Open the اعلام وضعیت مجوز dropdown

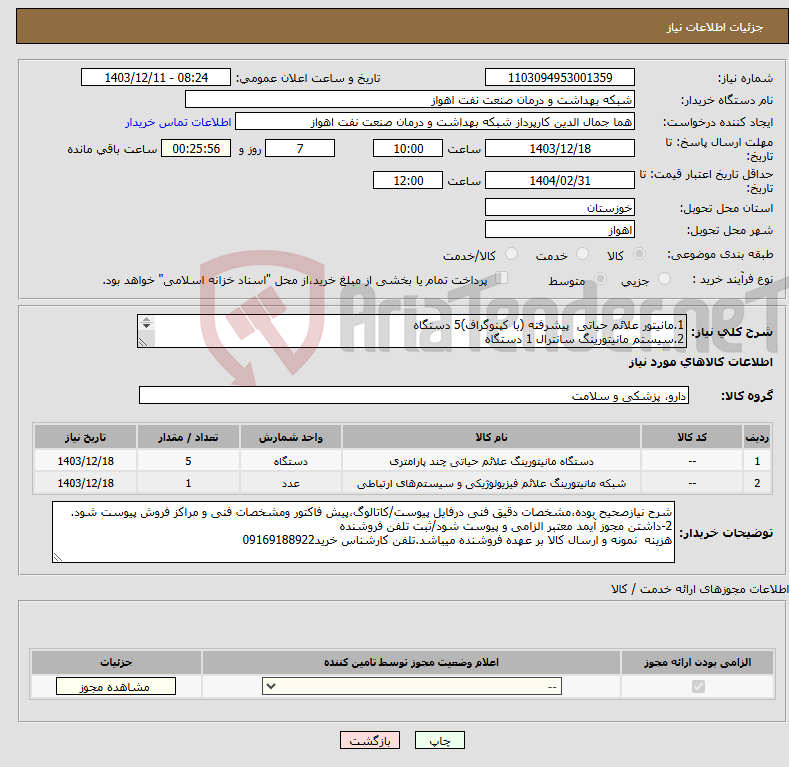[412, 686]
